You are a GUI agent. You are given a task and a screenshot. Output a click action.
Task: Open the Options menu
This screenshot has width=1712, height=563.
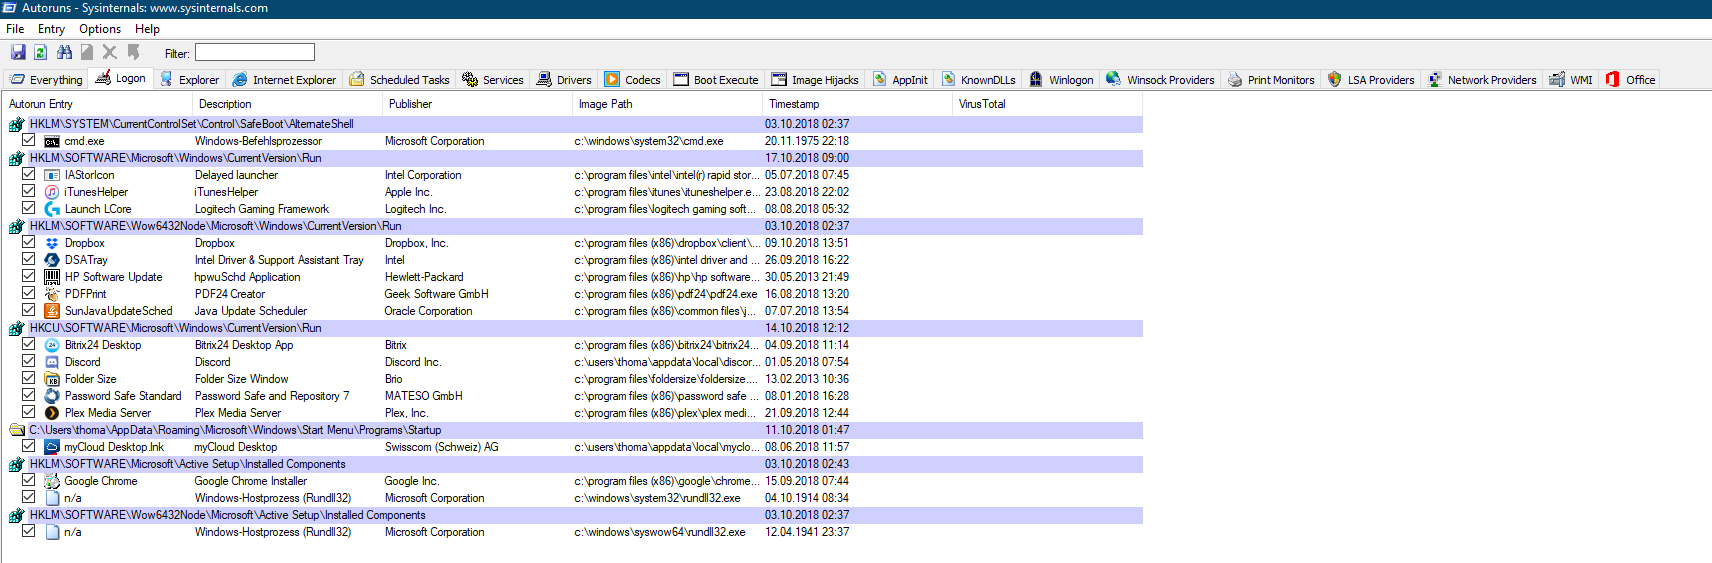[x=100, y=29]
